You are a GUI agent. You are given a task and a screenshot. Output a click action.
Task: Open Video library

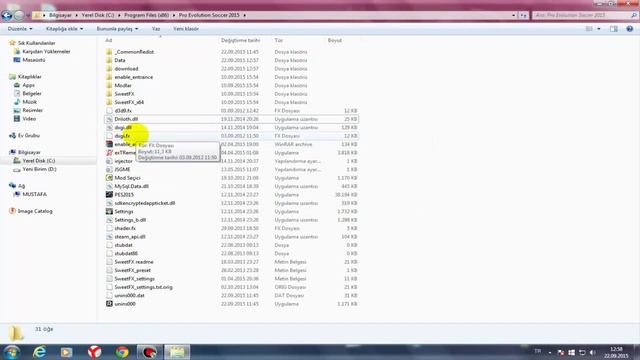(29, 119)
